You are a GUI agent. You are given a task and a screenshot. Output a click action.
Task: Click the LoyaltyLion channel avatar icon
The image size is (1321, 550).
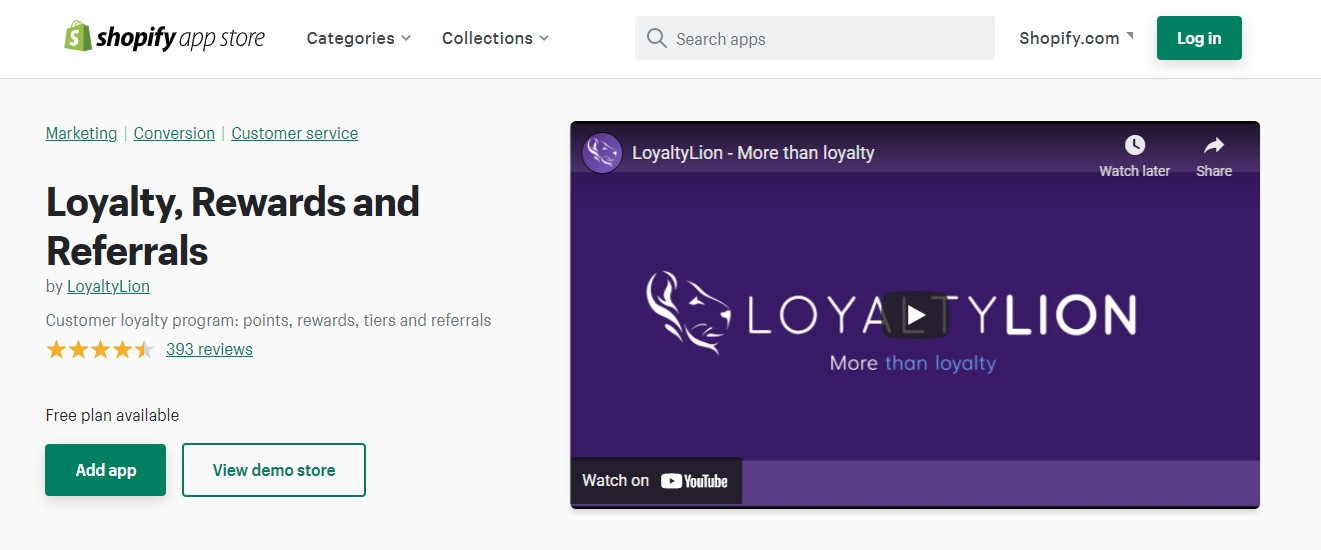point(602,153)
